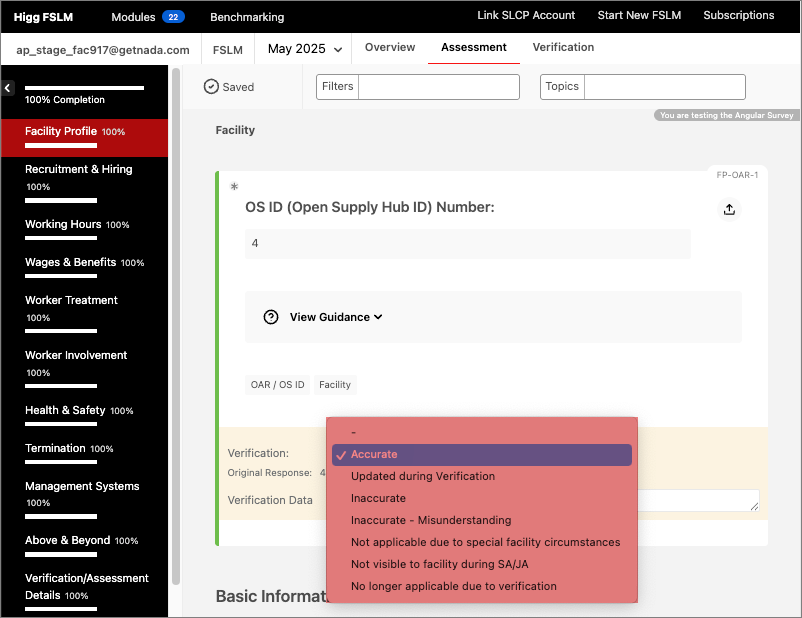
Task: Open the Benchmarking menu item
Action: [x=247, y=17]
